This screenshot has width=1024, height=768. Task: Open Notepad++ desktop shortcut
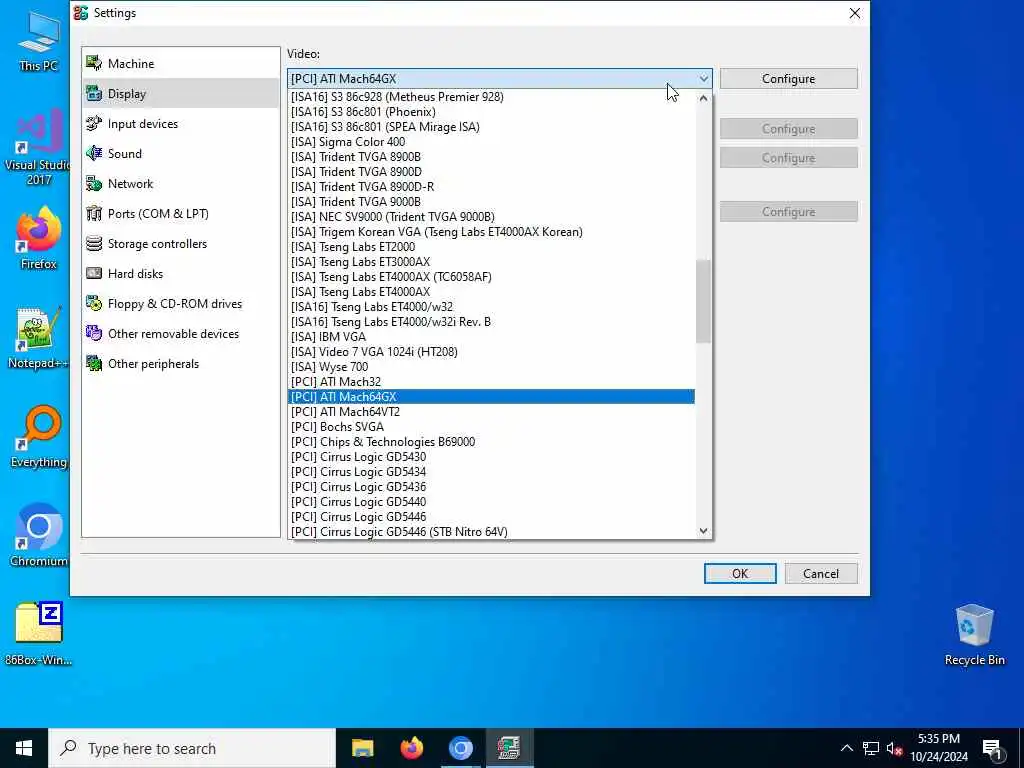point(38,338)
